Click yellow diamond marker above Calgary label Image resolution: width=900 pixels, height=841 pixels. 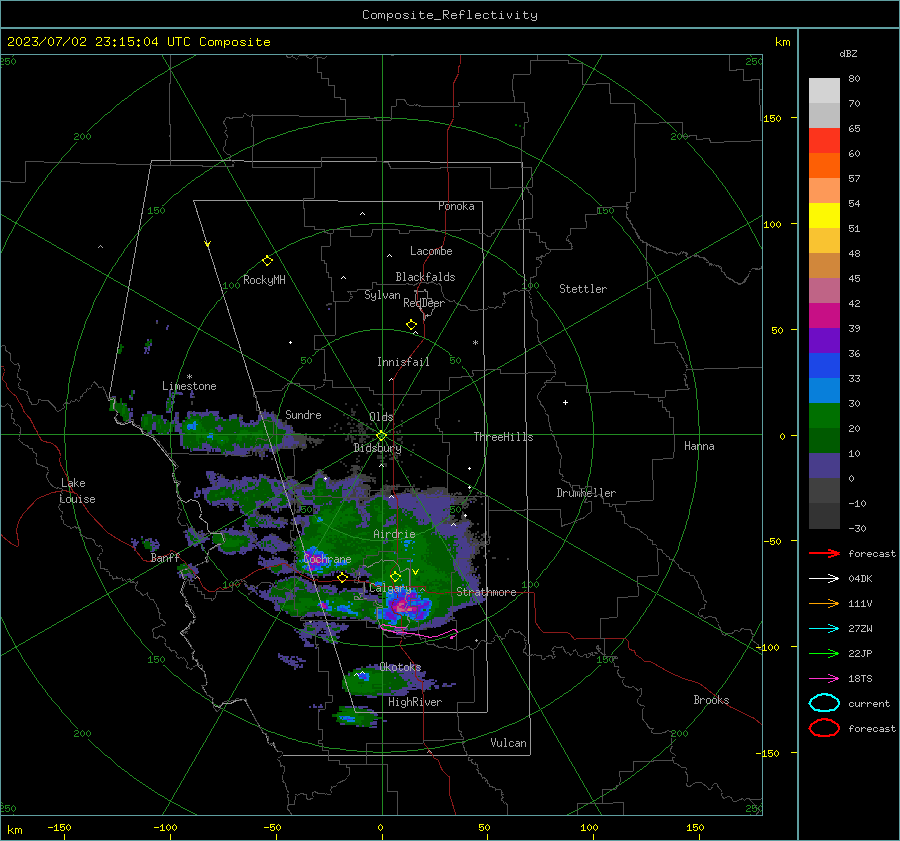[x=395, y=576]
